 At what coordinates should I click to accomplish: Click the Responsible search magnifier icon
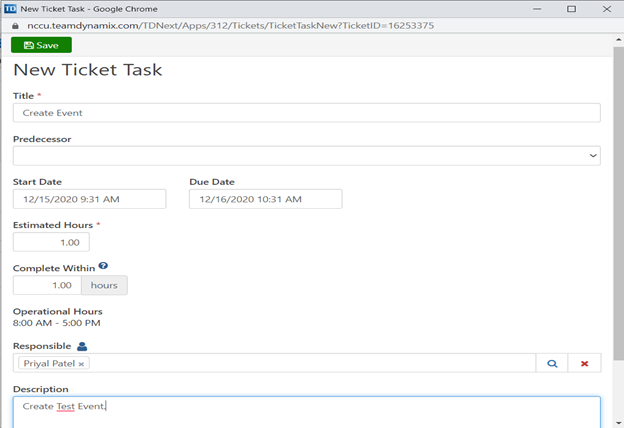coord(552,363)
